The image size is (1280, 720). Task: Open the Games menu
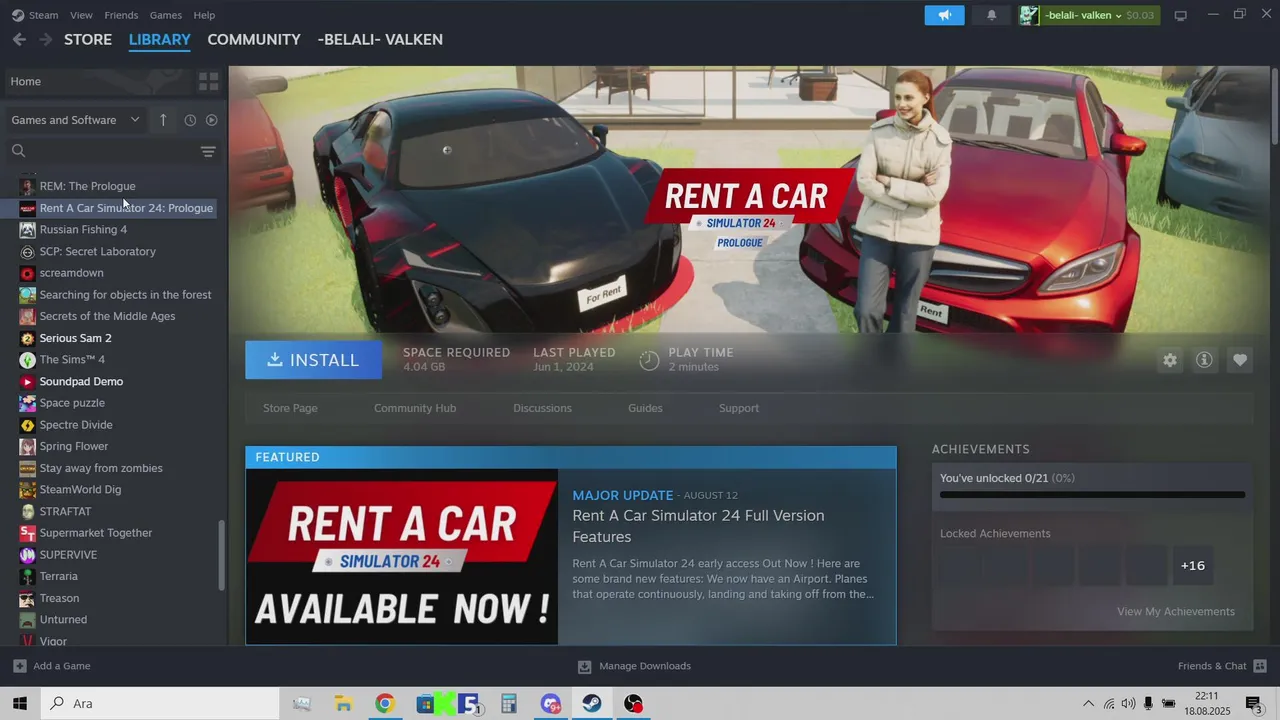[166, 15]
